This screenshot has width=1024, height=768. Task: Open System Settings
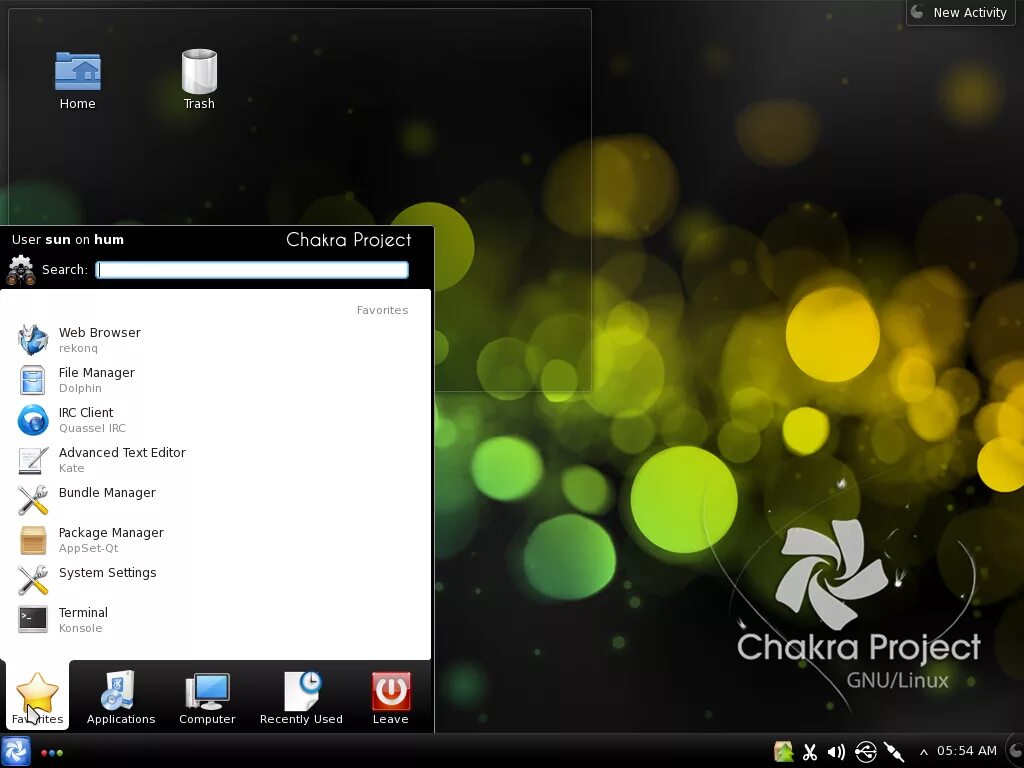107,572
